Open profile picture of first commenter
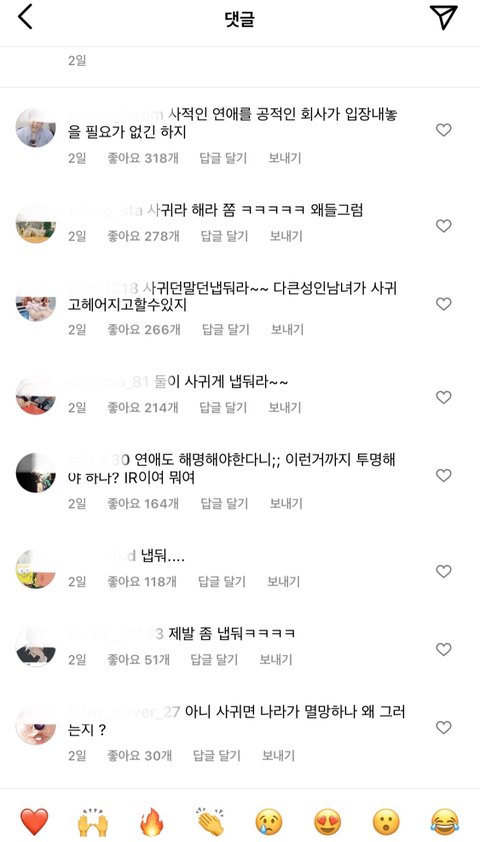 tap(35, 127)
